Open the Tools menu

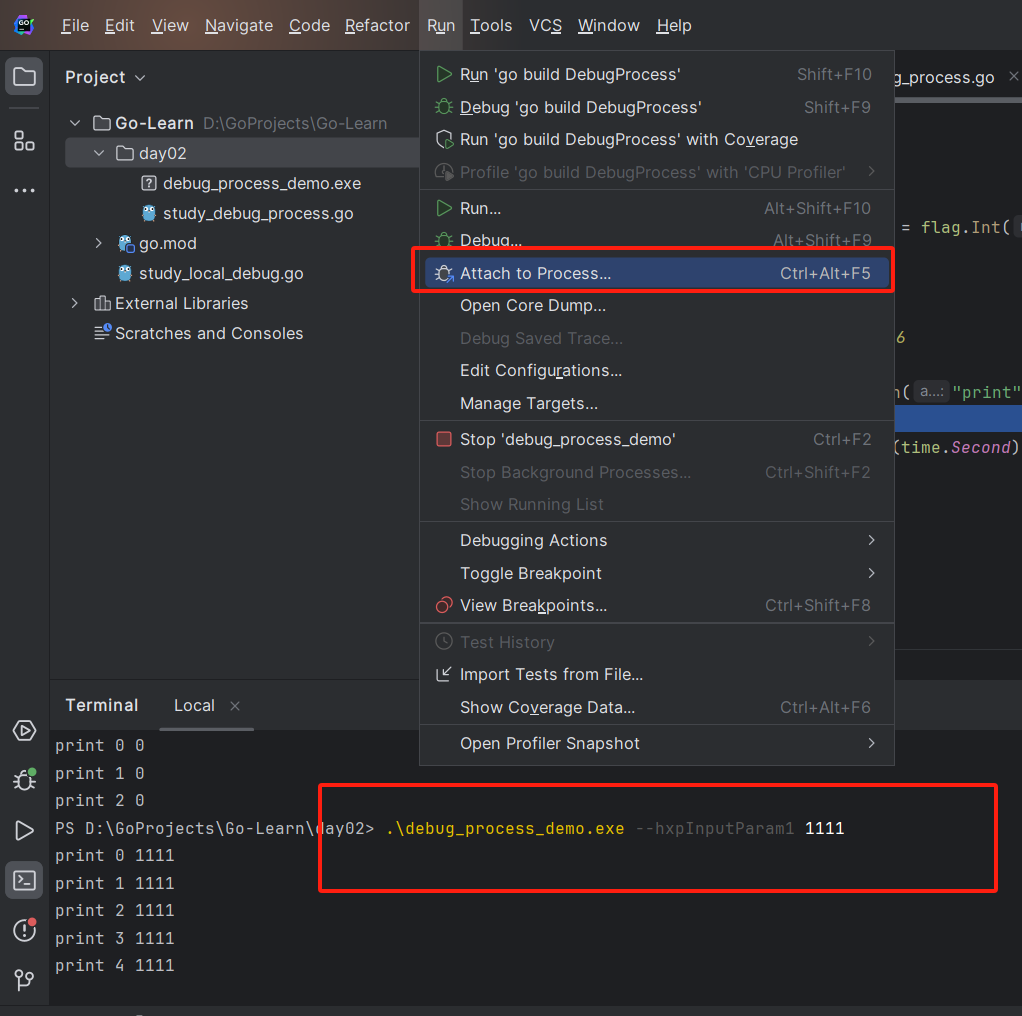coord(491,25)
